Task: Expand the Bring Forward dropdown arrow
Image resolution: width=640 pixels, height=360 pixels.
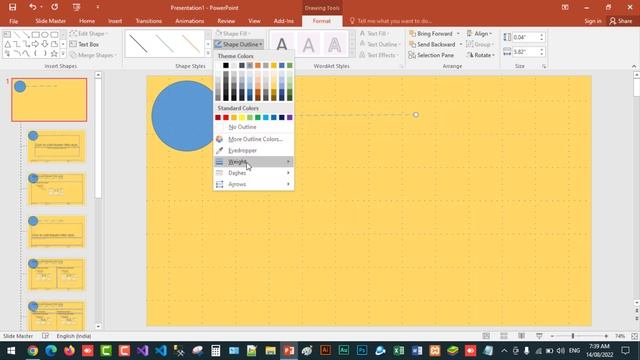Action: (x=458, y=33)
